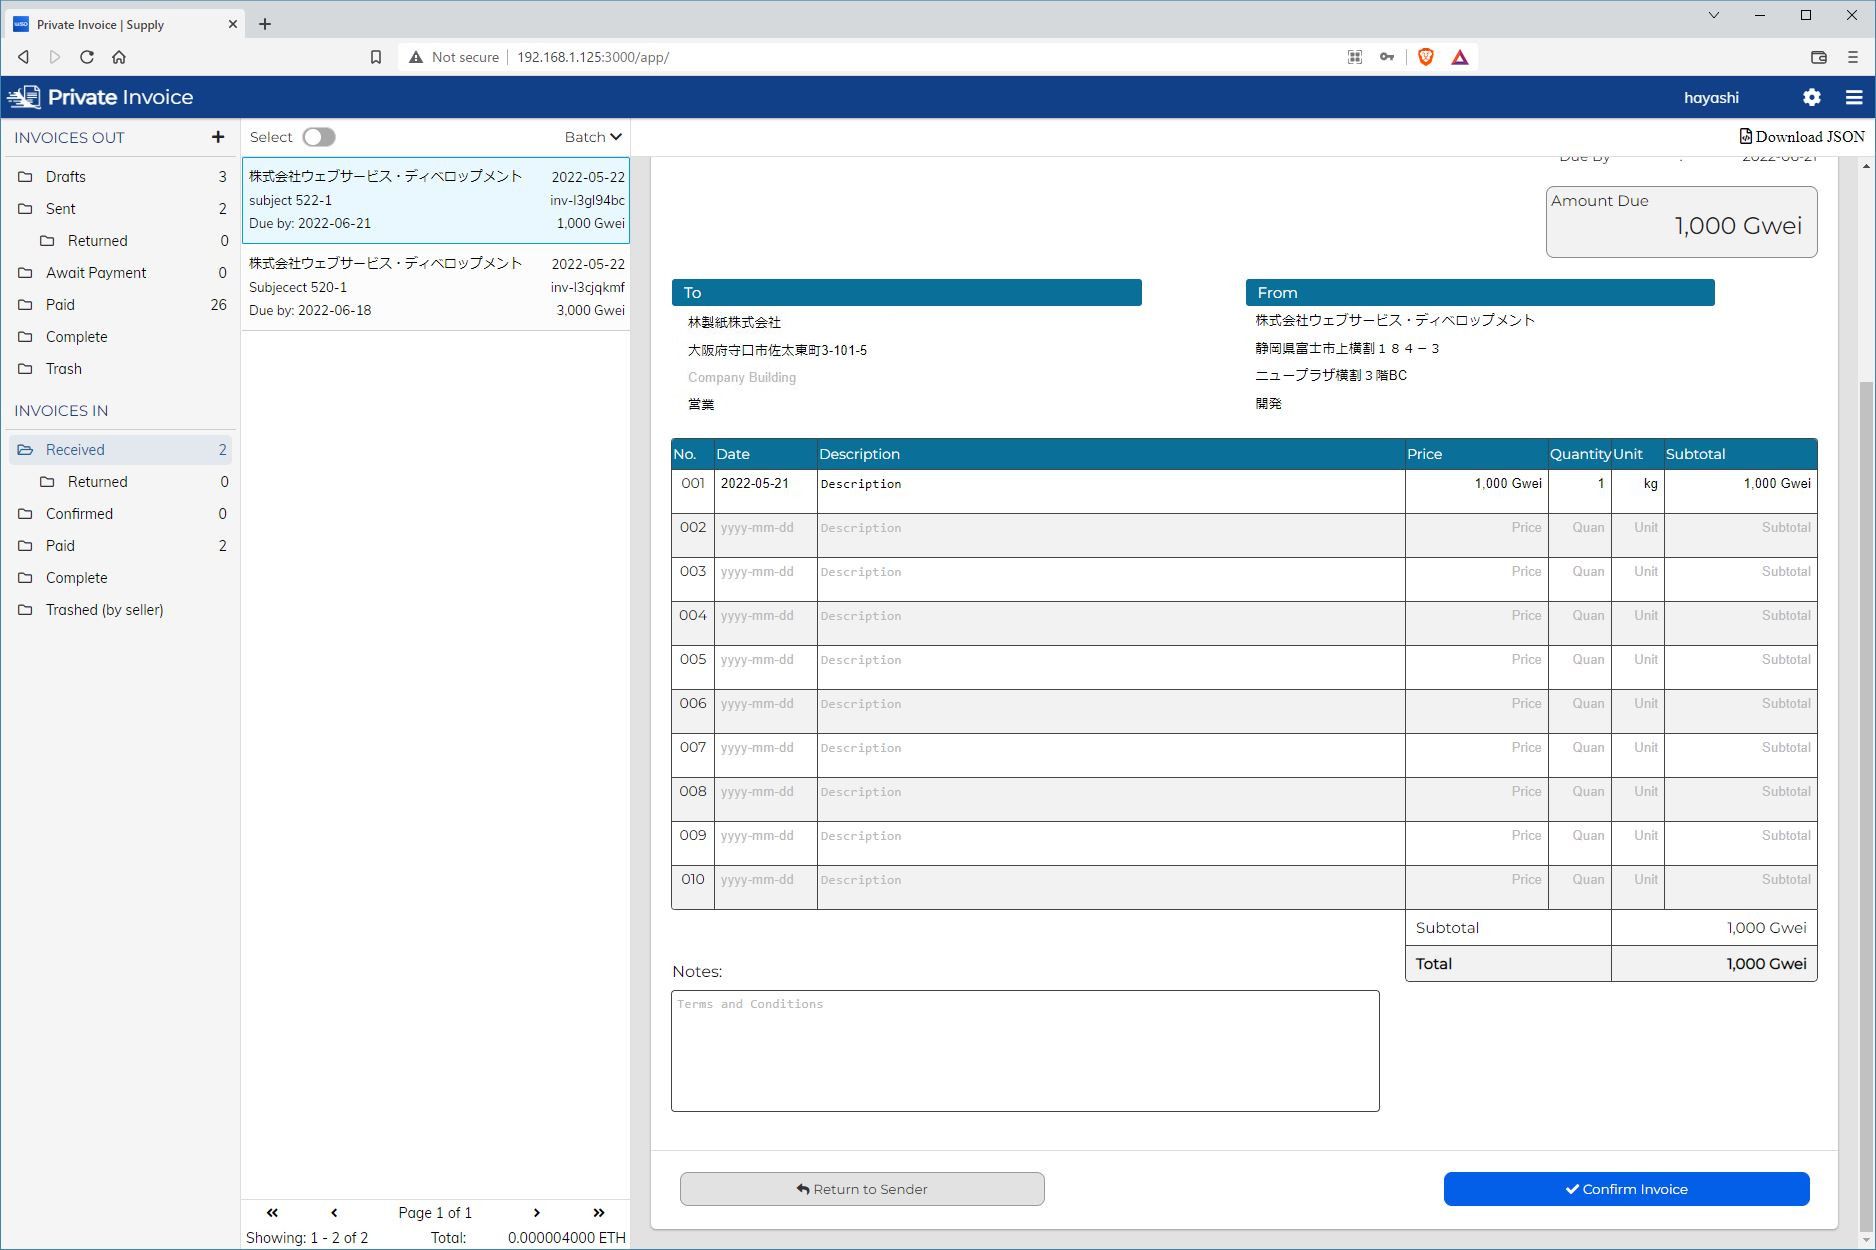Viewport: 1876px width, 1250px height.
Task: Click the password key icon in address bar
Action: tap(1387, 57)
